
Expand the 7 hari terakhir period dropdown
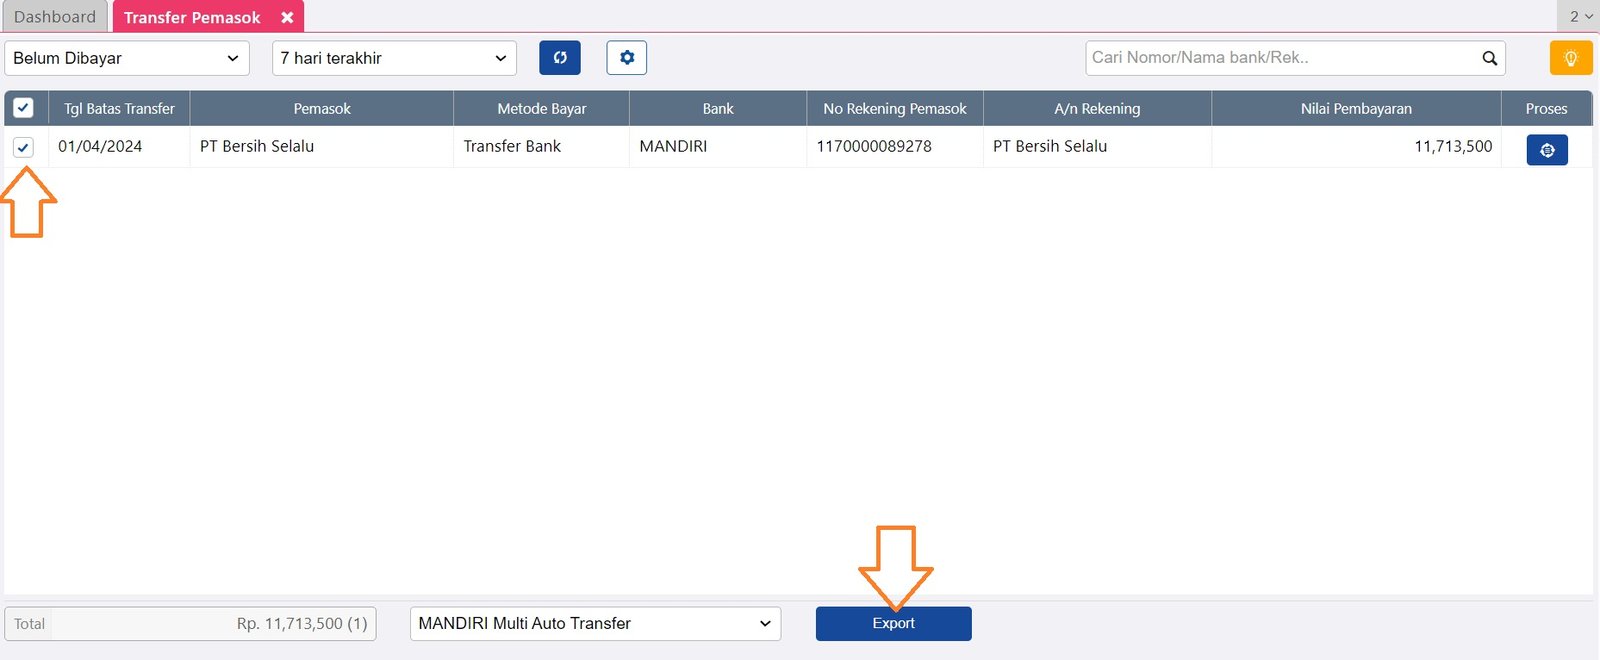(x=394, y=58)
